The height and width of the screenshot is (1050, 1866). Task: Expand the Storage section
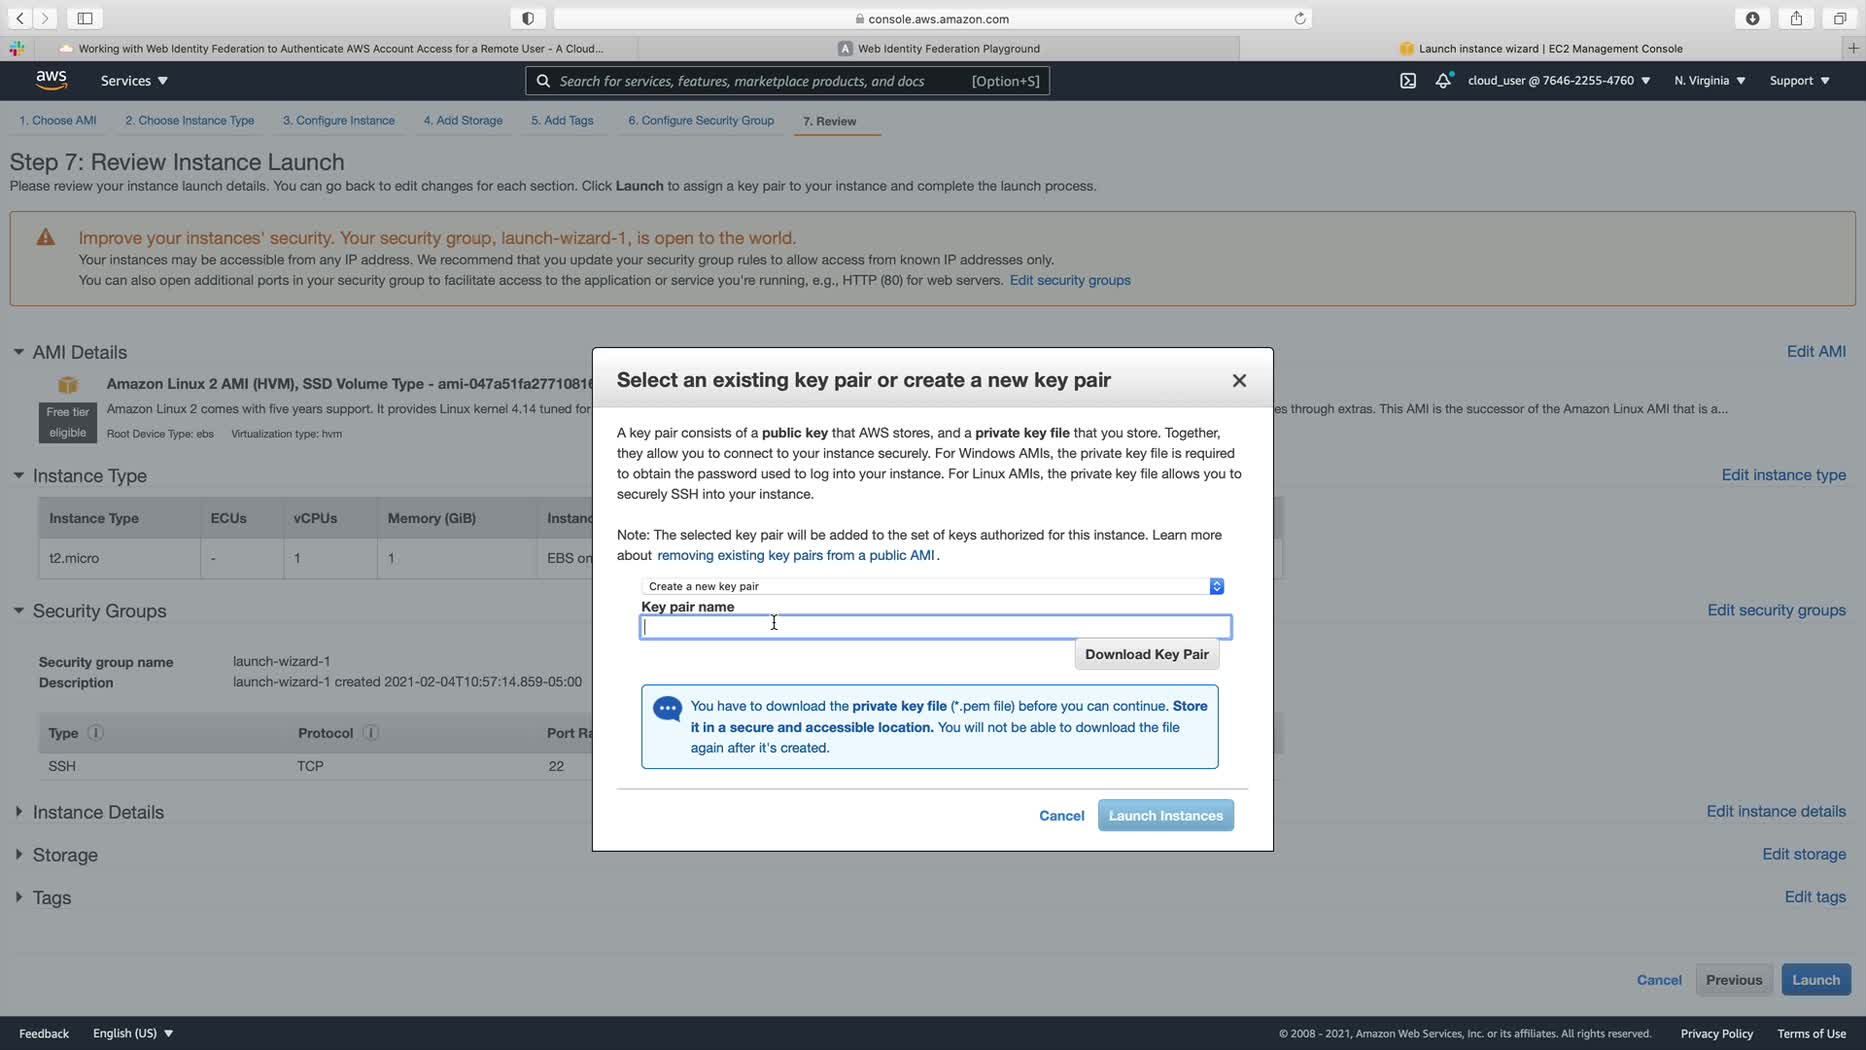tap(18, 855)
